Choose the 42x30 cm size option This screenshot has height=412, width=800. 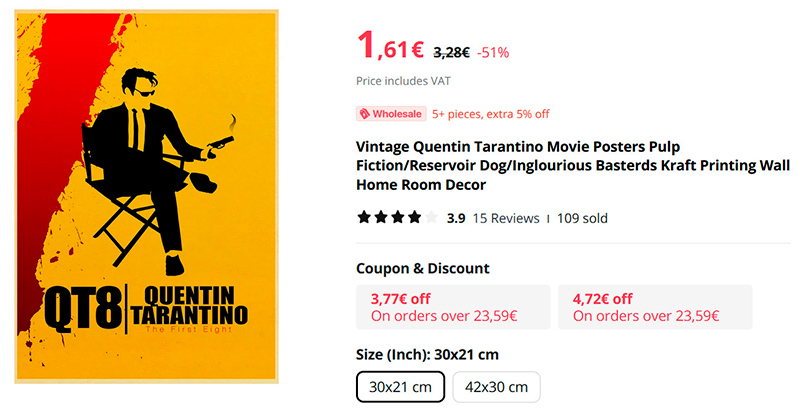[496, 386]
